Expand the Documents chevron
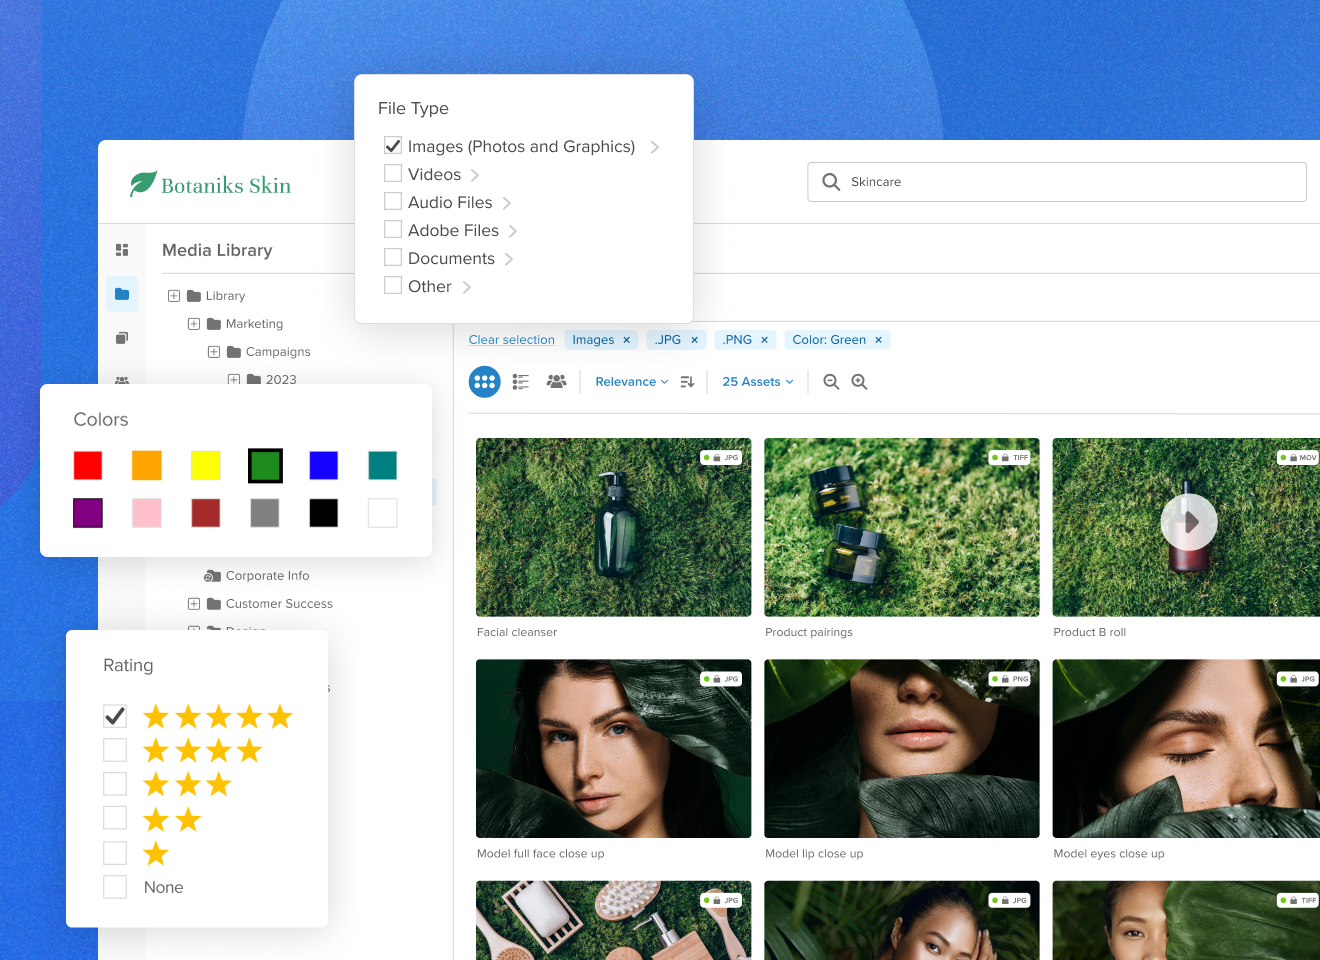This screenshot has height=960, width=1320. click(x=509, y=259)
